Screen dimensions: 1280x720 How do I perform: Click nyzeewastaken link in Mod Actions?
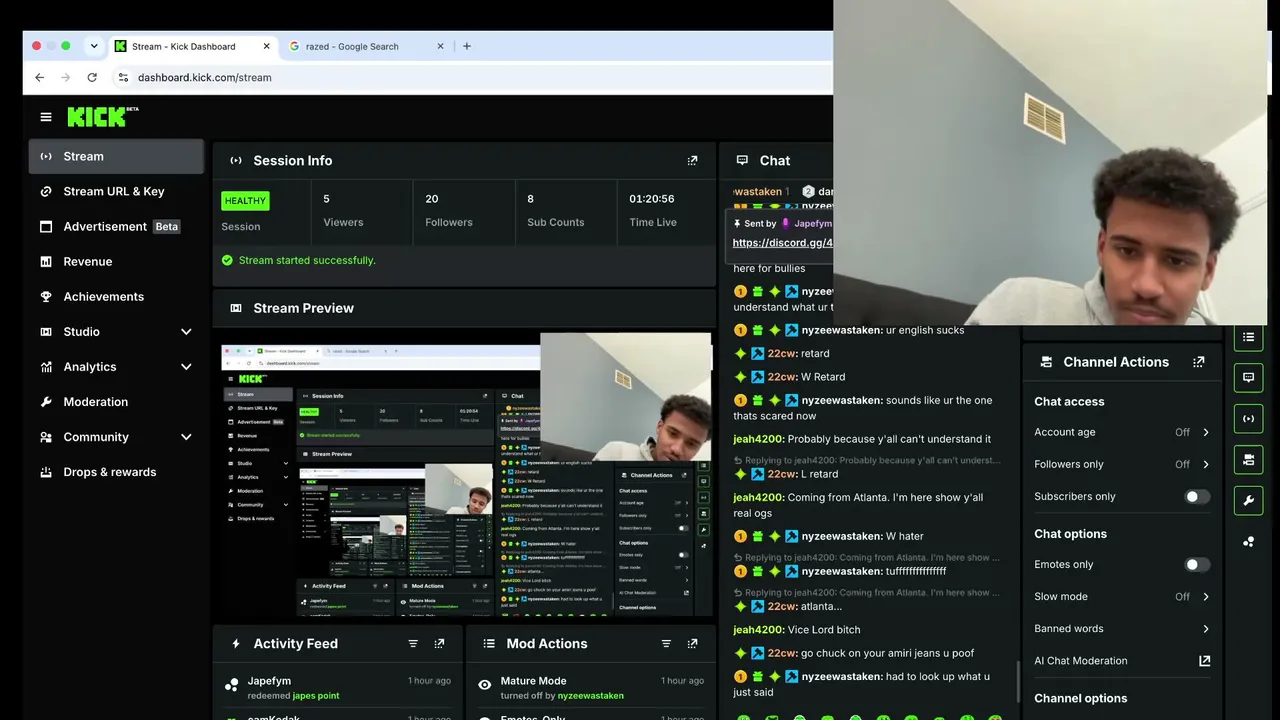click(590, 696)
